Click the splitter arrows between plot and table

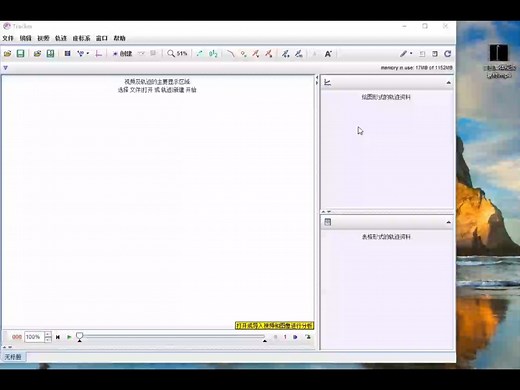[326, 212]
